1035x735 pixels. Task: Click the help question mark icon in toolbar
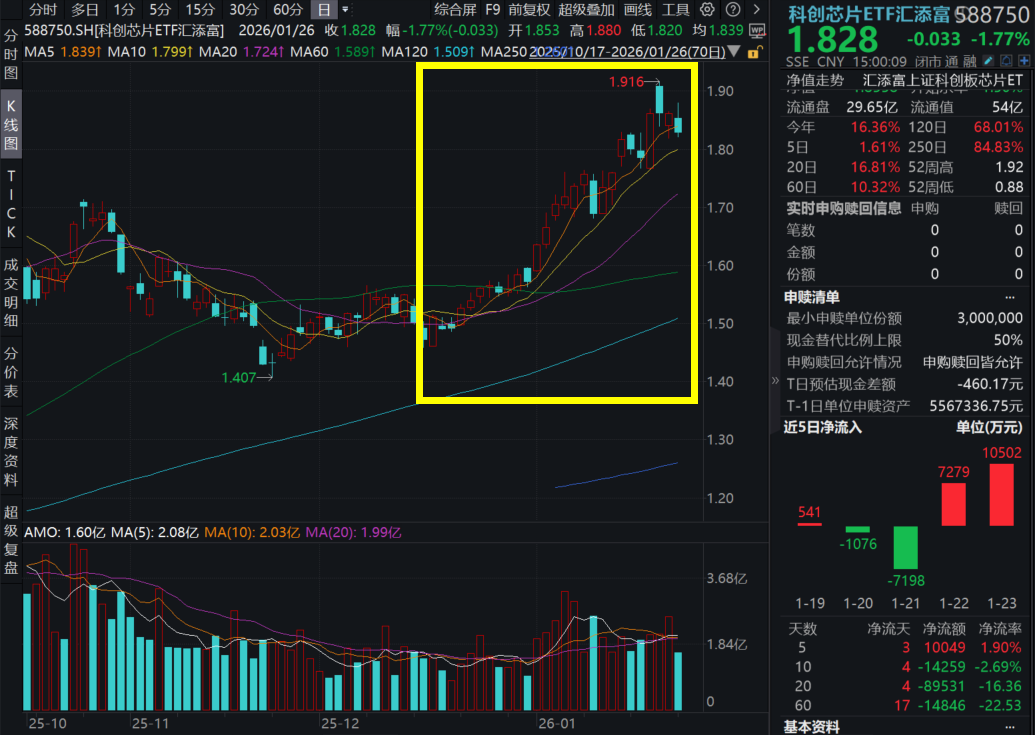point(733,10)
